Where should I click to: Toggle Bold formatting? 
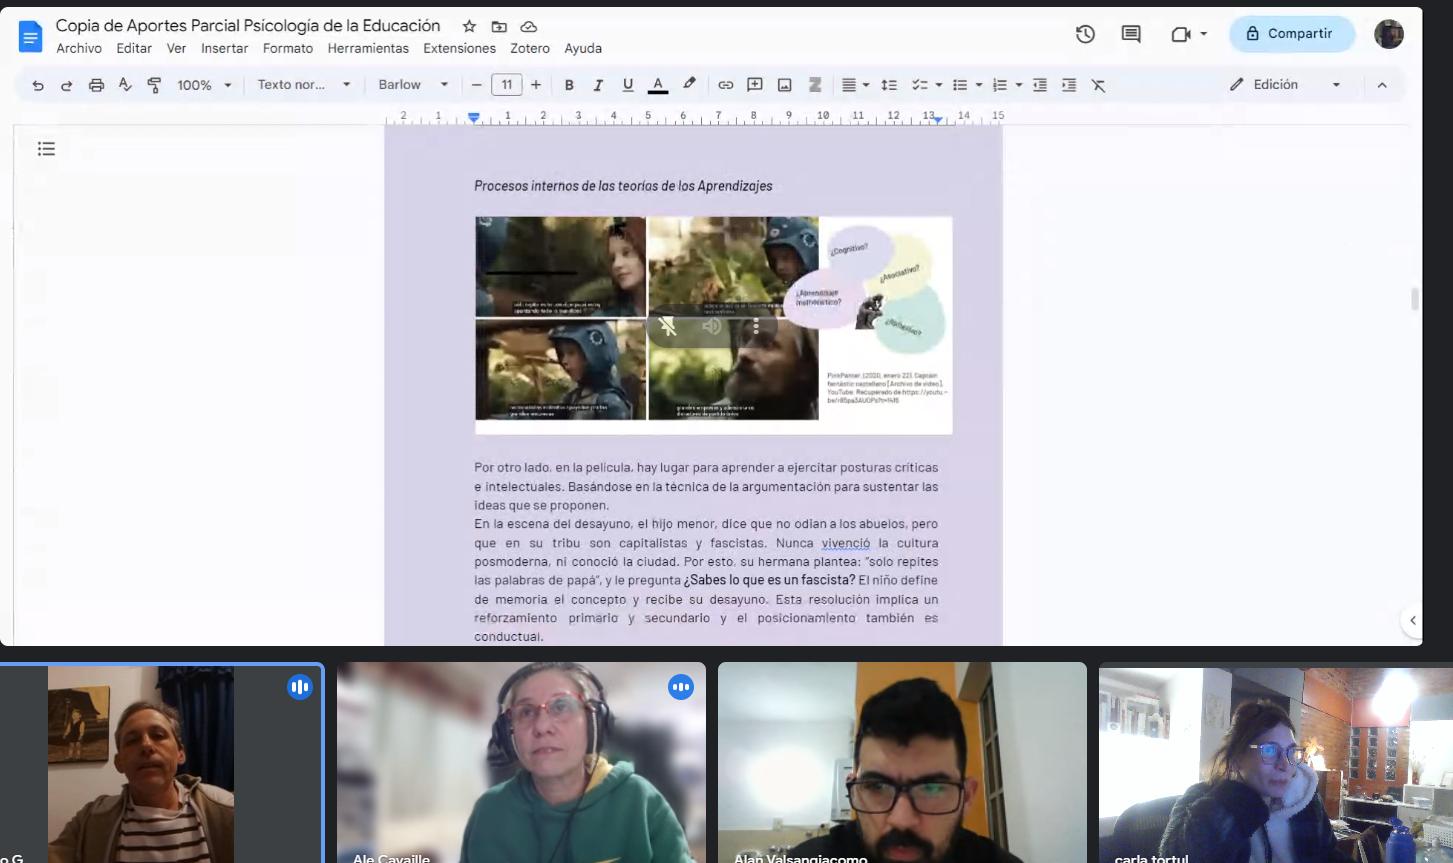[569, 85]
